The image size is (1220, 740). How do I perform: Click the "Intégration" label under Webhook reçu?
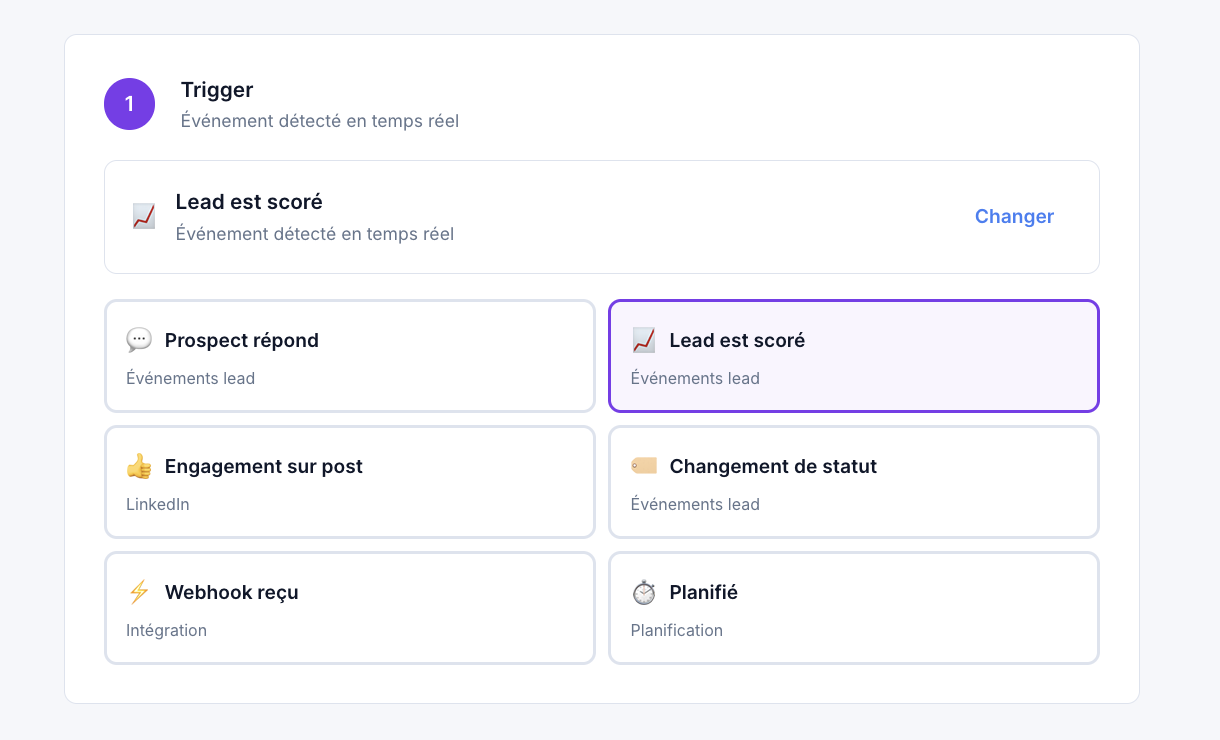[x=167, y=630]
